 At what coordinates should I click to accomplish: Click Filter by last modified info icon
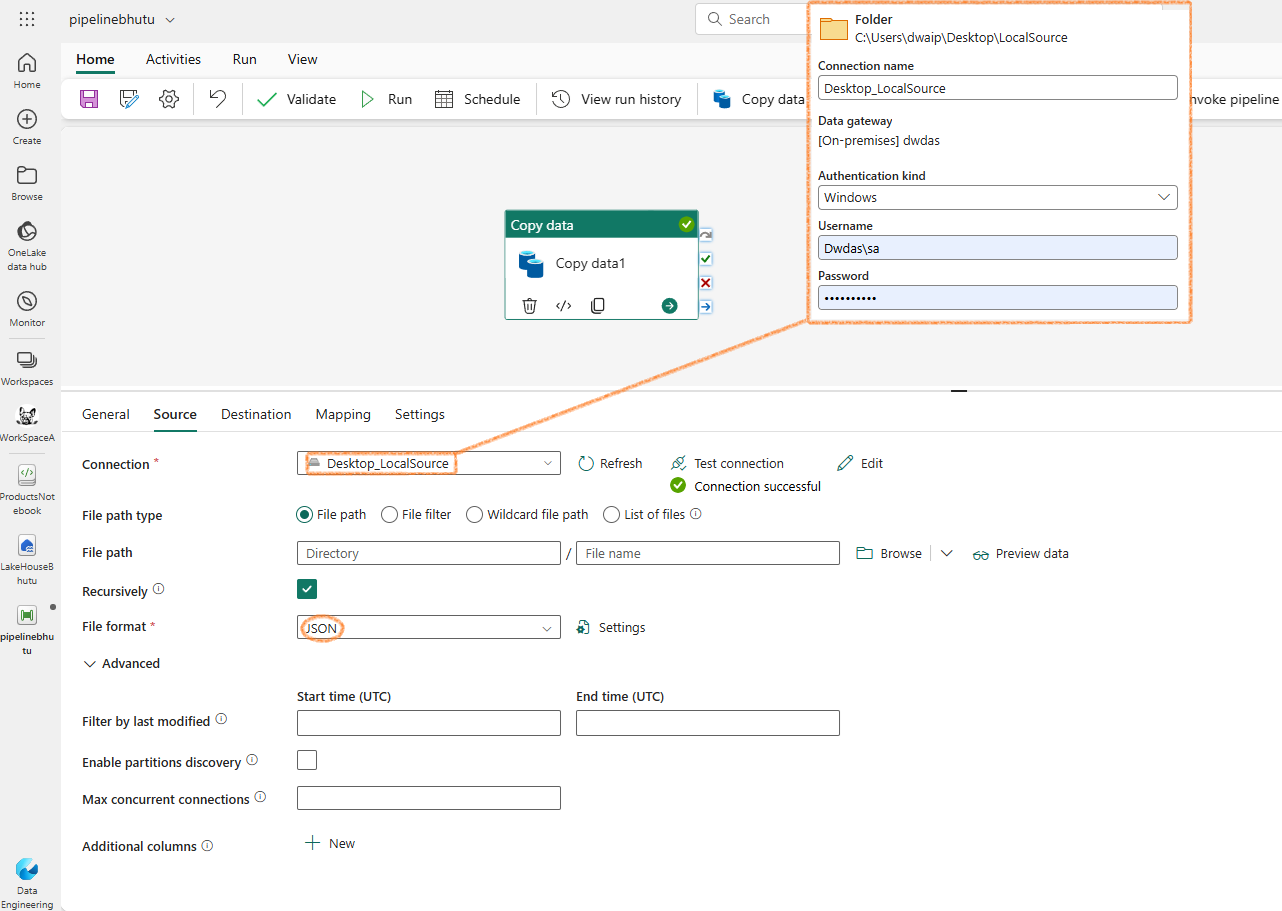click(x=221, y=719)
